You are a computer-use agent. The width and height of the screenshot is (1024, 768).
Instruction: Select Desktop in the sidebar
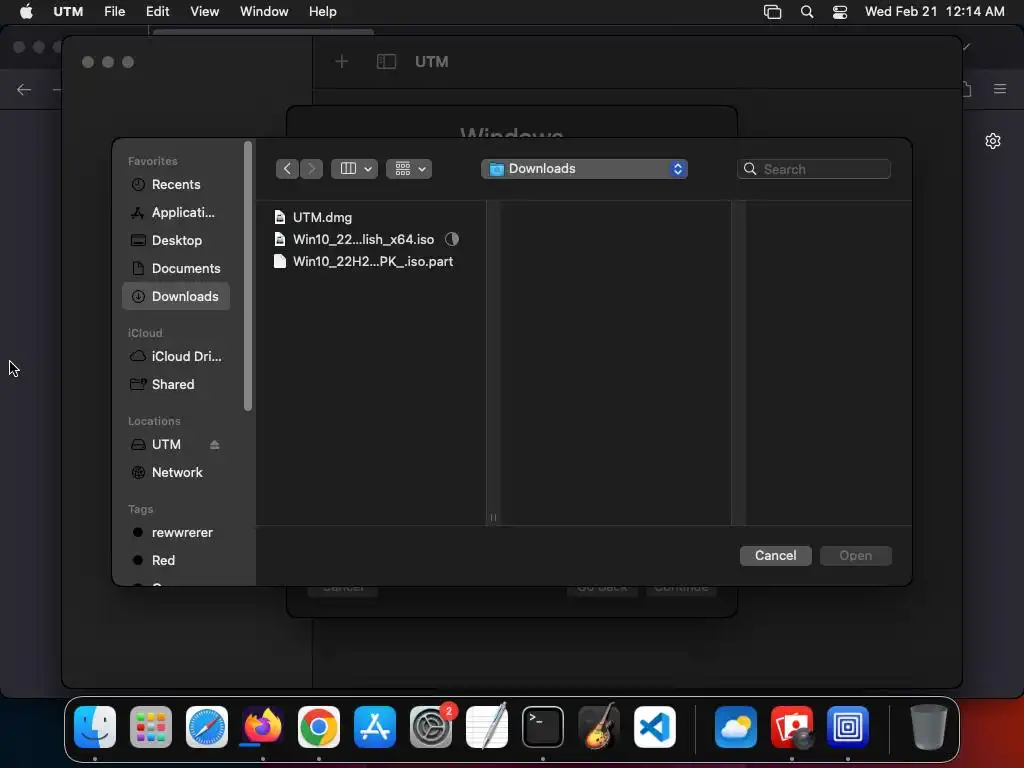[176, 240]
